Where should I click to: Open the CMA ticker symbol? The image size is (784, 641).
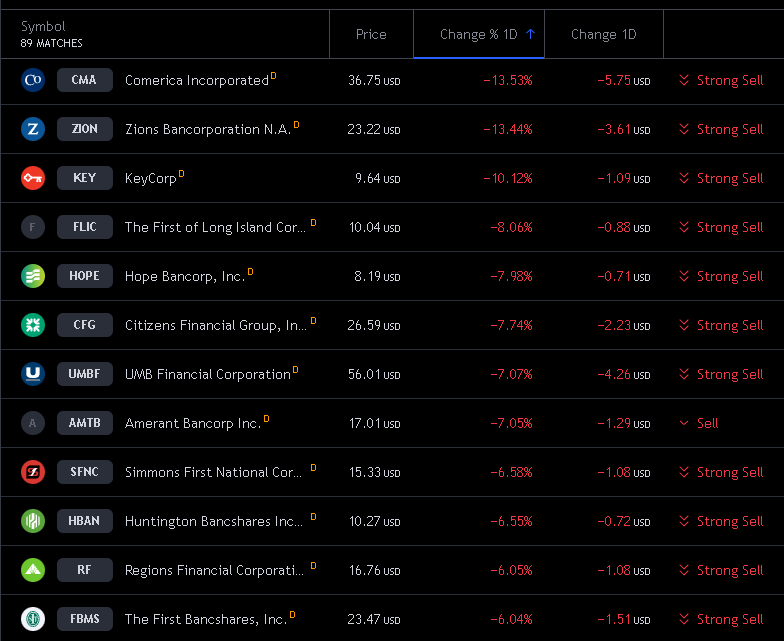tap(84, 80)
